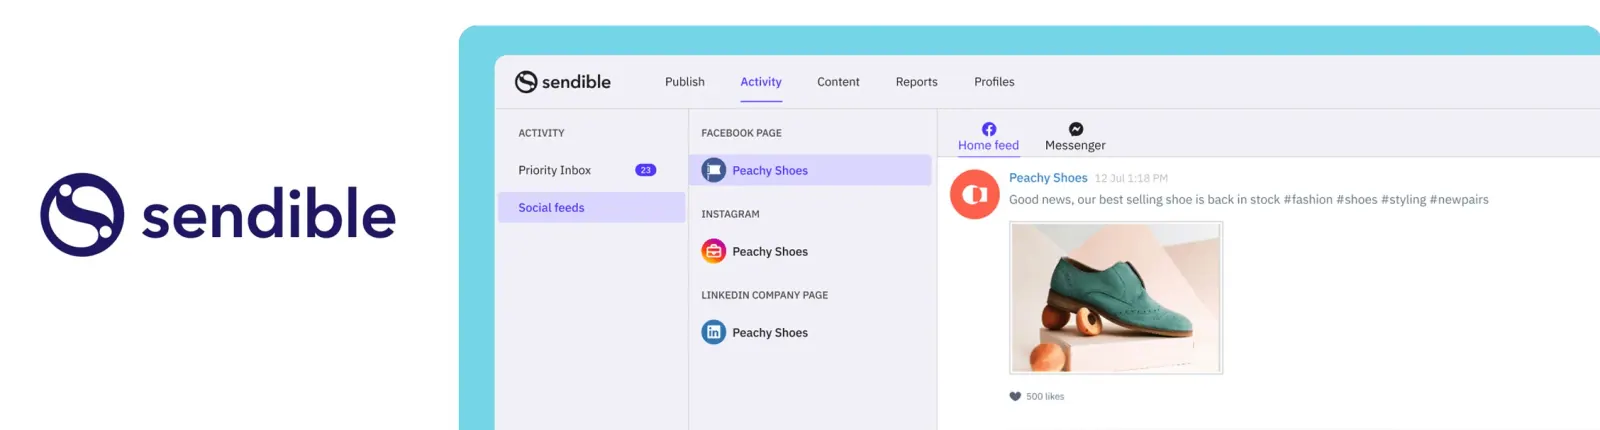Viewport: 1600px width, 430px height.
Task: Select Social feeds in the sidebar
Action: coord(591,207)
